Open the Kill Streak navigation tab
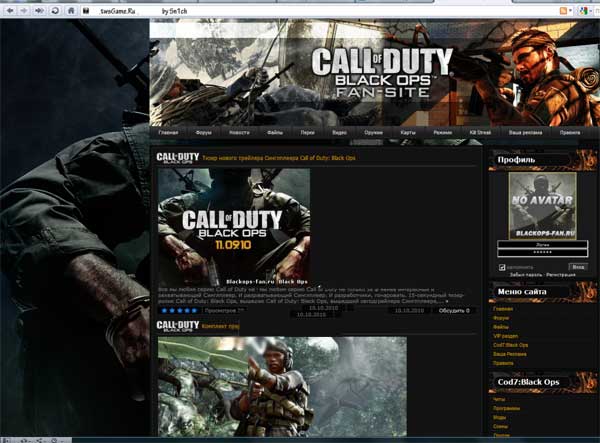The image size is (600, 443). pos(480,132)
